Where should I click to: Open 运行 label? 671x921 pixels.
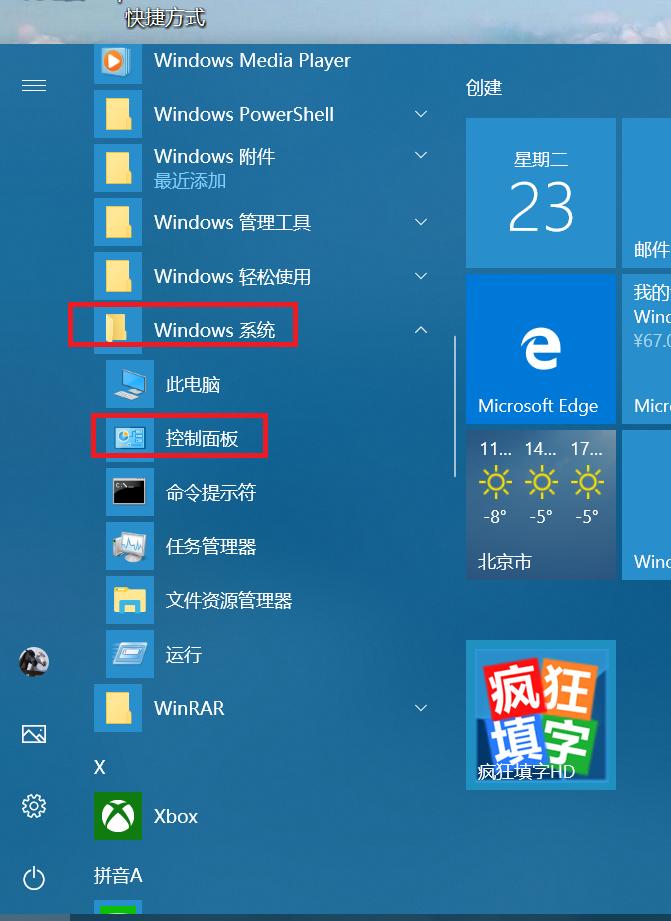[x=183, y=655]
